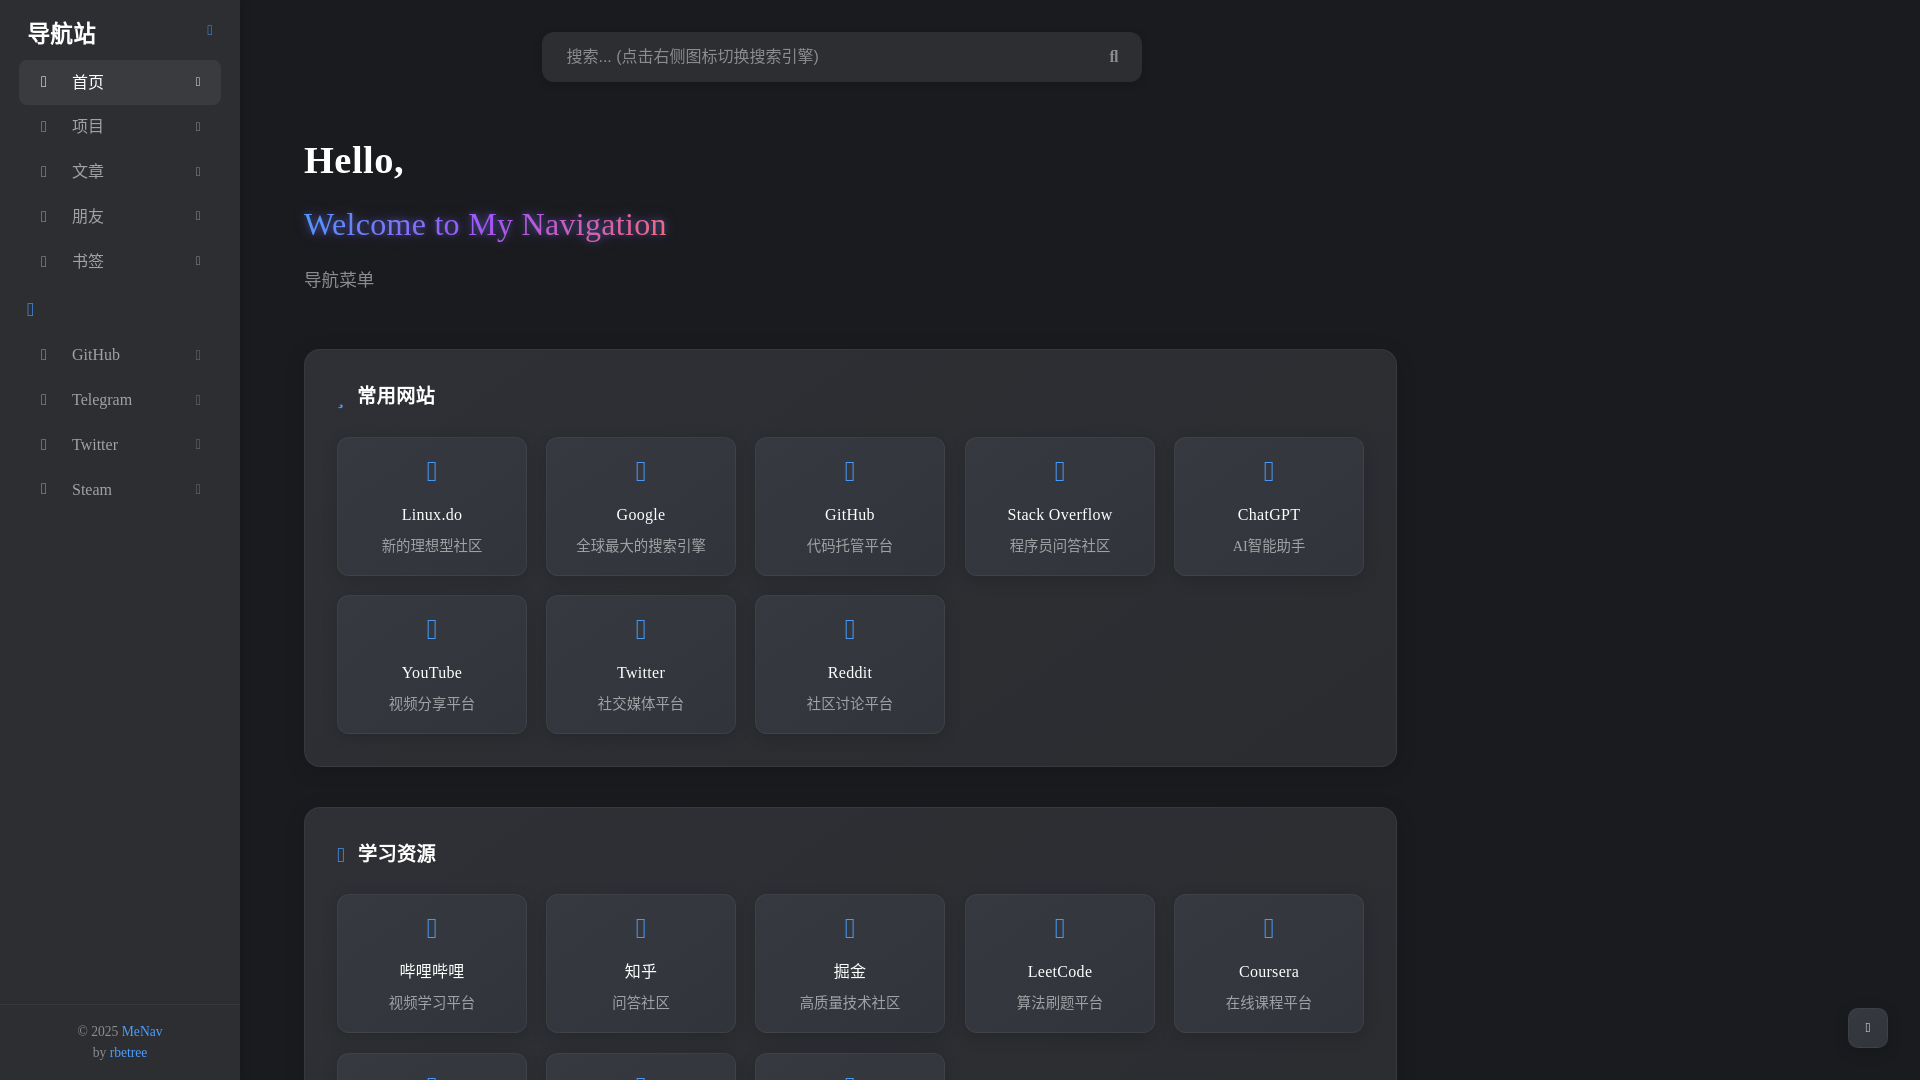This screenshot has height=1080, width=1920.
Task: Click the Reddit card icon
Action: click(850, 629)
